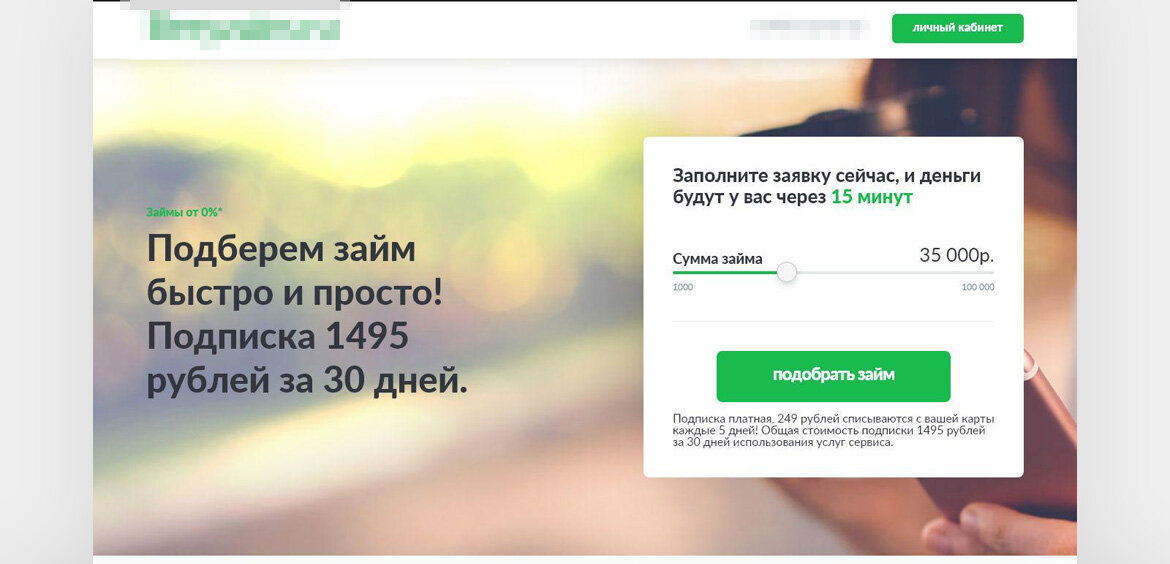
Task: Click the подобрать займ button
Action: [833, 376]
